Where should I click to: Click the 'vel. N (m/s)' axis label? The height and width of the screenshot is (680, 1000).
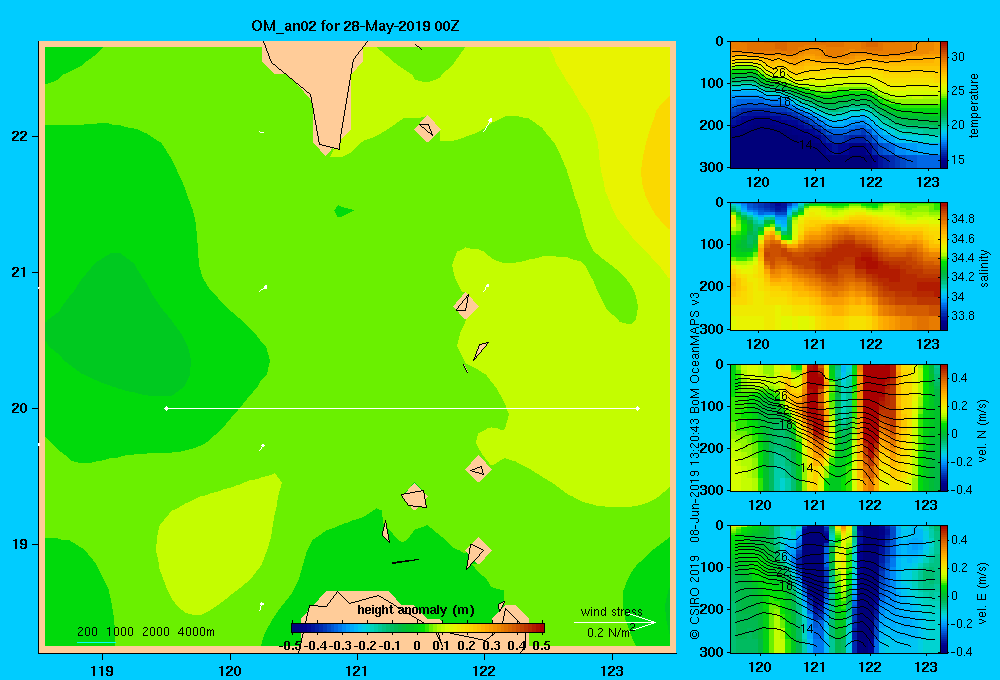(x=983, y=431)
